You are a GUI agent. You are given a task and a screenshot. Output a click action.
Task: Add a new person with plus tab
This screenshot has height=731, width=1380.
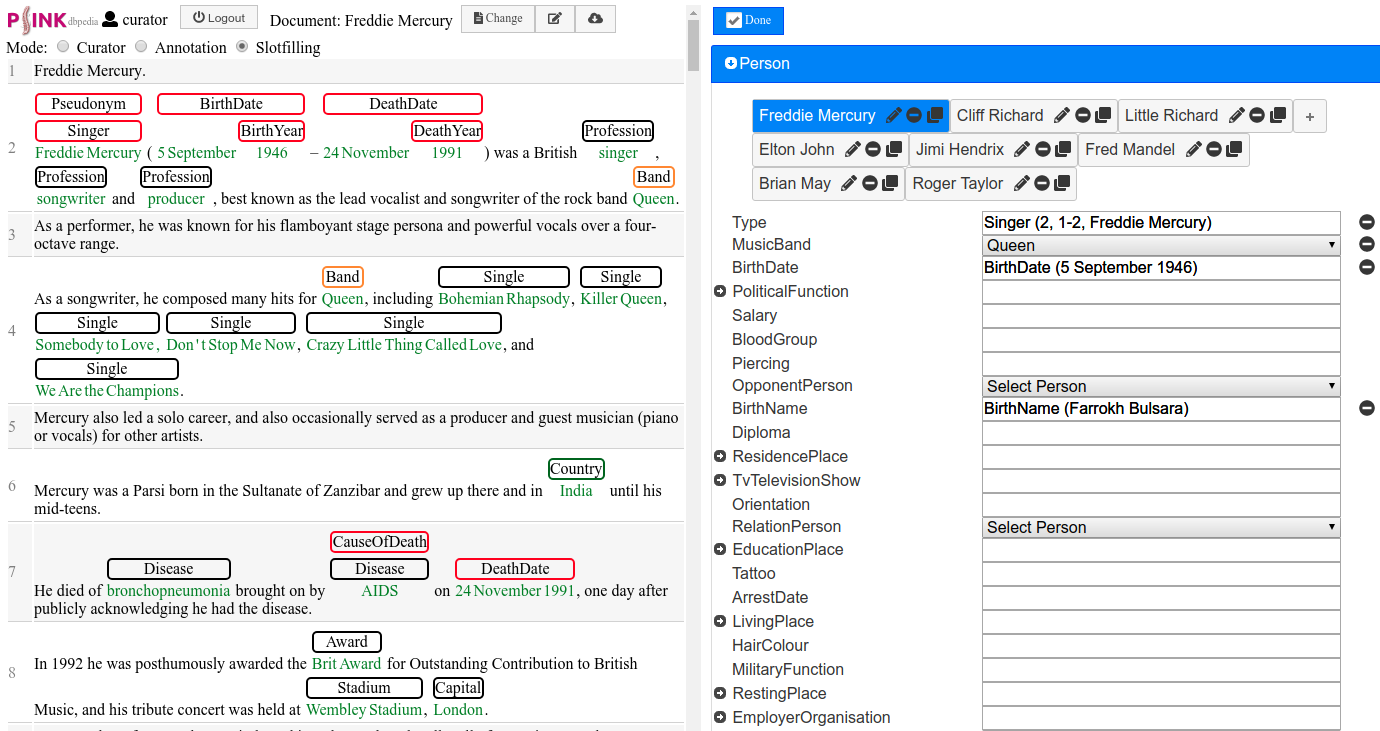(x=1309, y=116)
